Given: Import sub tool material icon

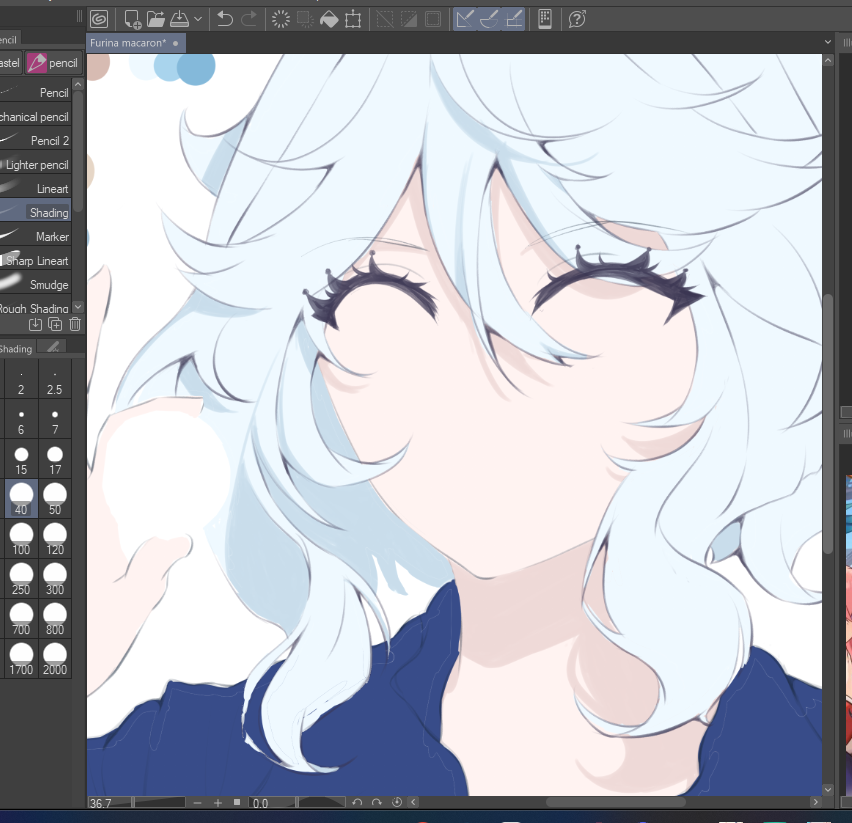Looking at the screenshot, I should (35, 325).
